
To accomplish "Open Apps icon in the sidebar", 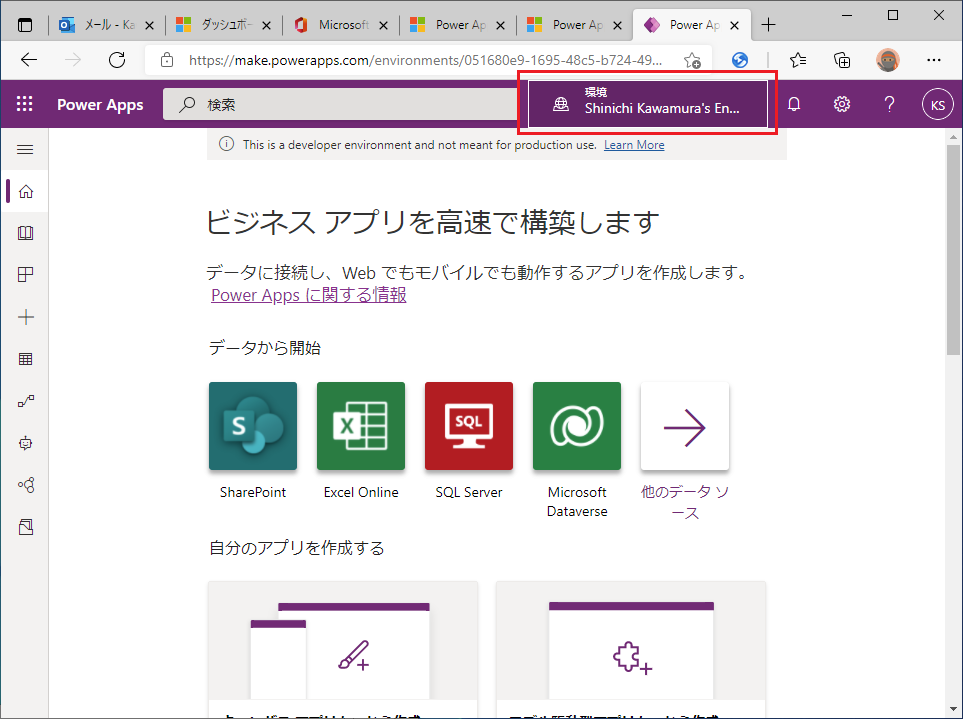I will click(26, 274).
